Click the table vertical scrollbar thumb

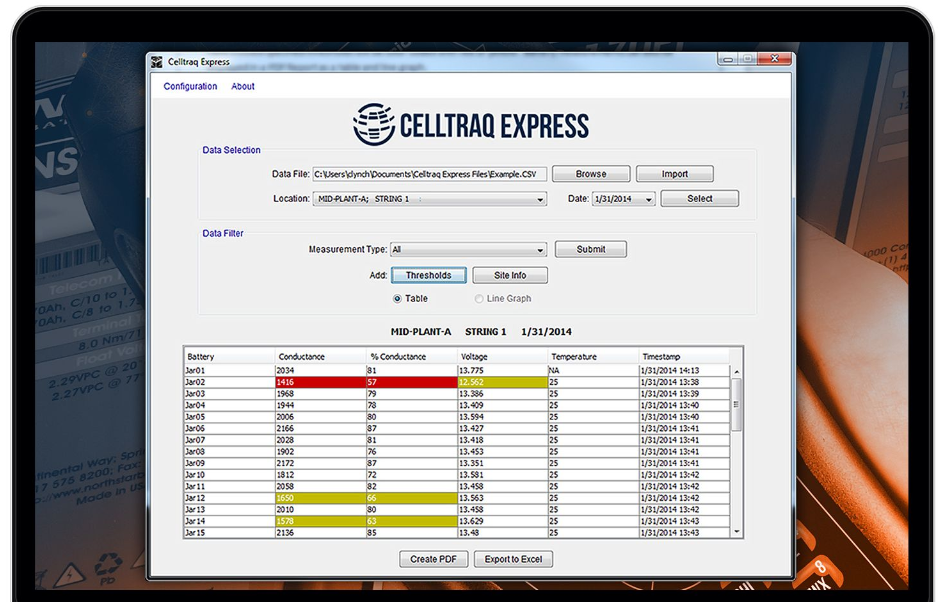click(x=736, y=404)
